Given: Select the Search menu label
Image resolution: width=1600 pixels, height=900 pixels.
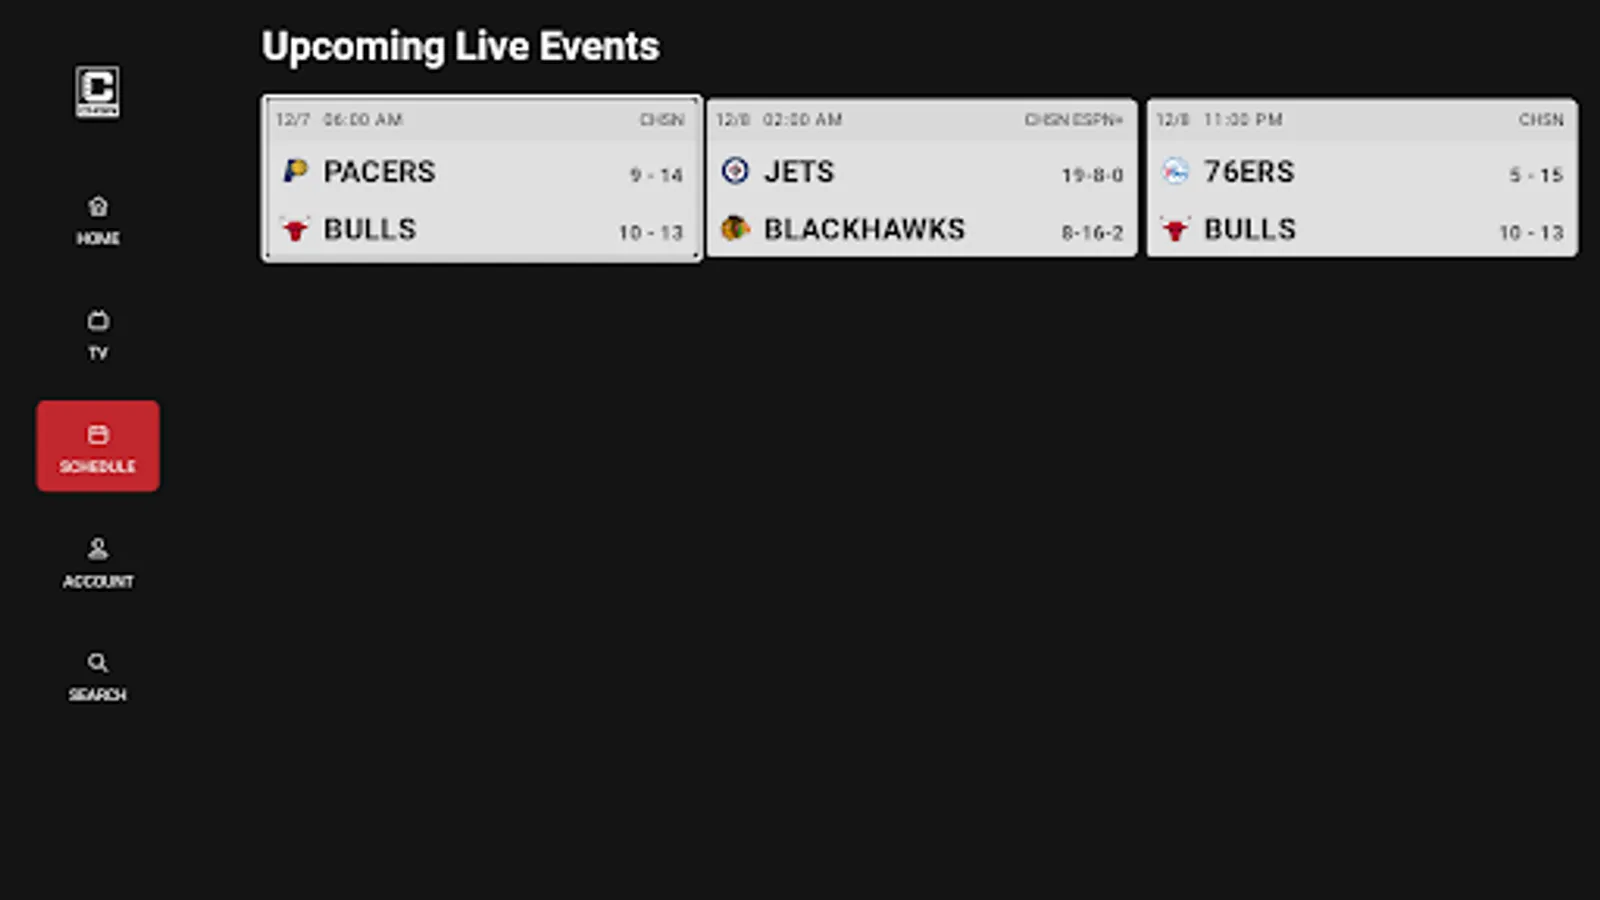Looking at the screenshot, I should pyautogui.click(x=97, y=695).
